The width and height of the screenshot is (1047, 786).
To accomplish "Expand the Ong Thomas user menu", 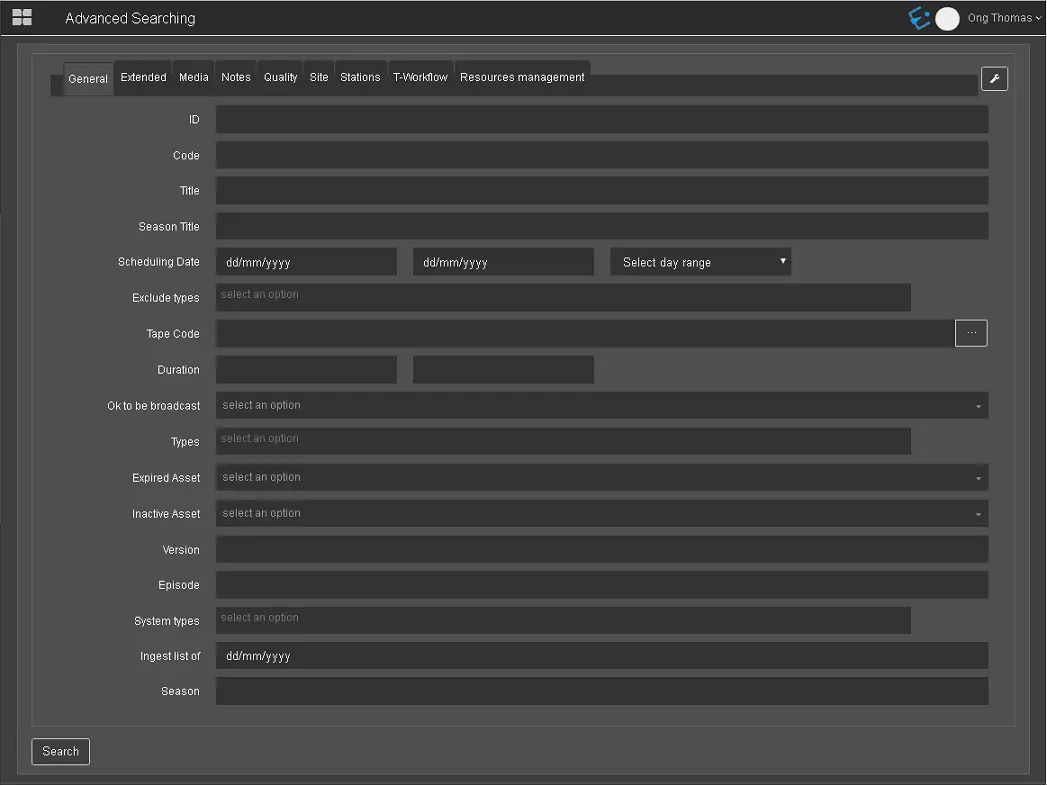I will point(1003,18).
